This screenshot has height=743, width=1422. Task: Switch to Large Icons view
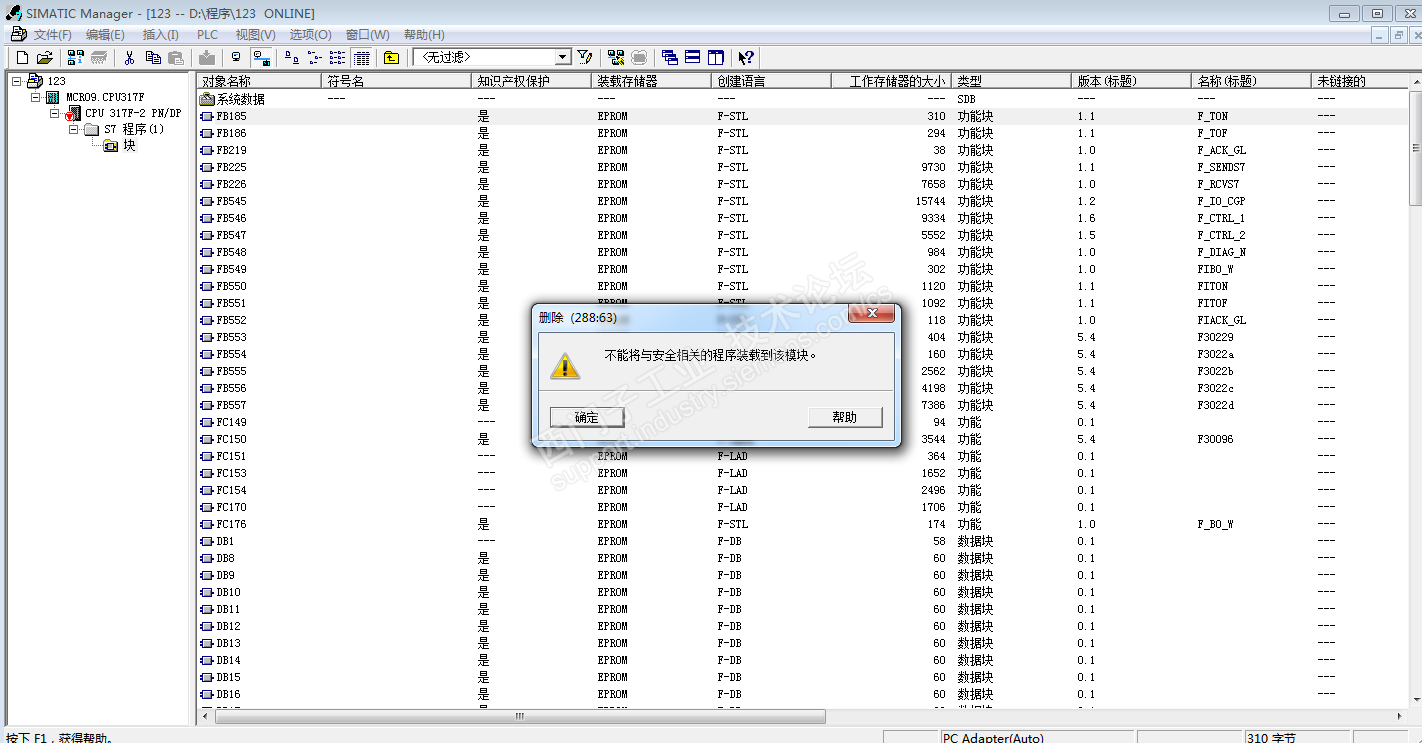point(291,58)
